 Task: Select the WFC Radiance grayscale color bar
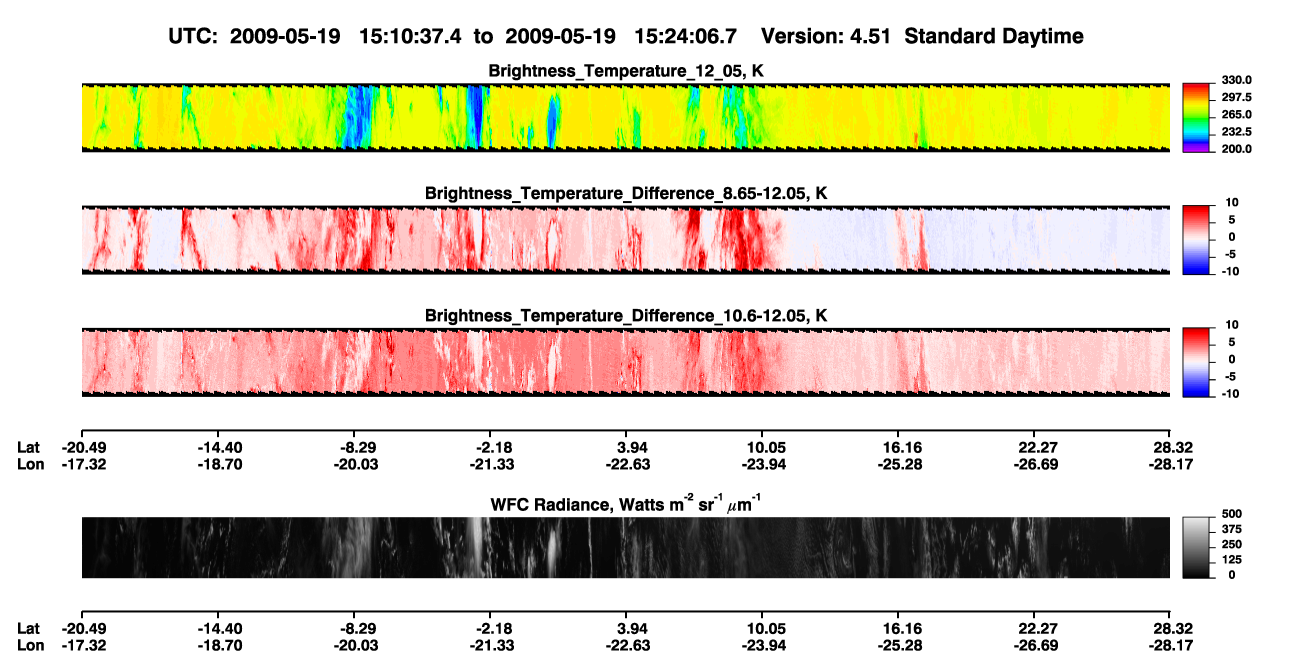click(x=1197, y=546)
